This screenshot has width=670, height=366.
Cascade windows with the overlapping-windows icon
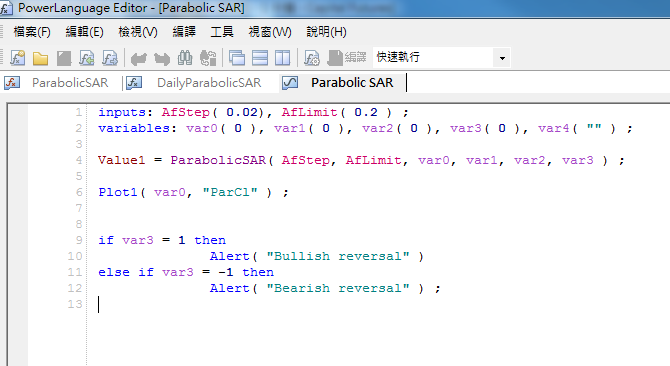pyautogui.click(x=237, y=58)
